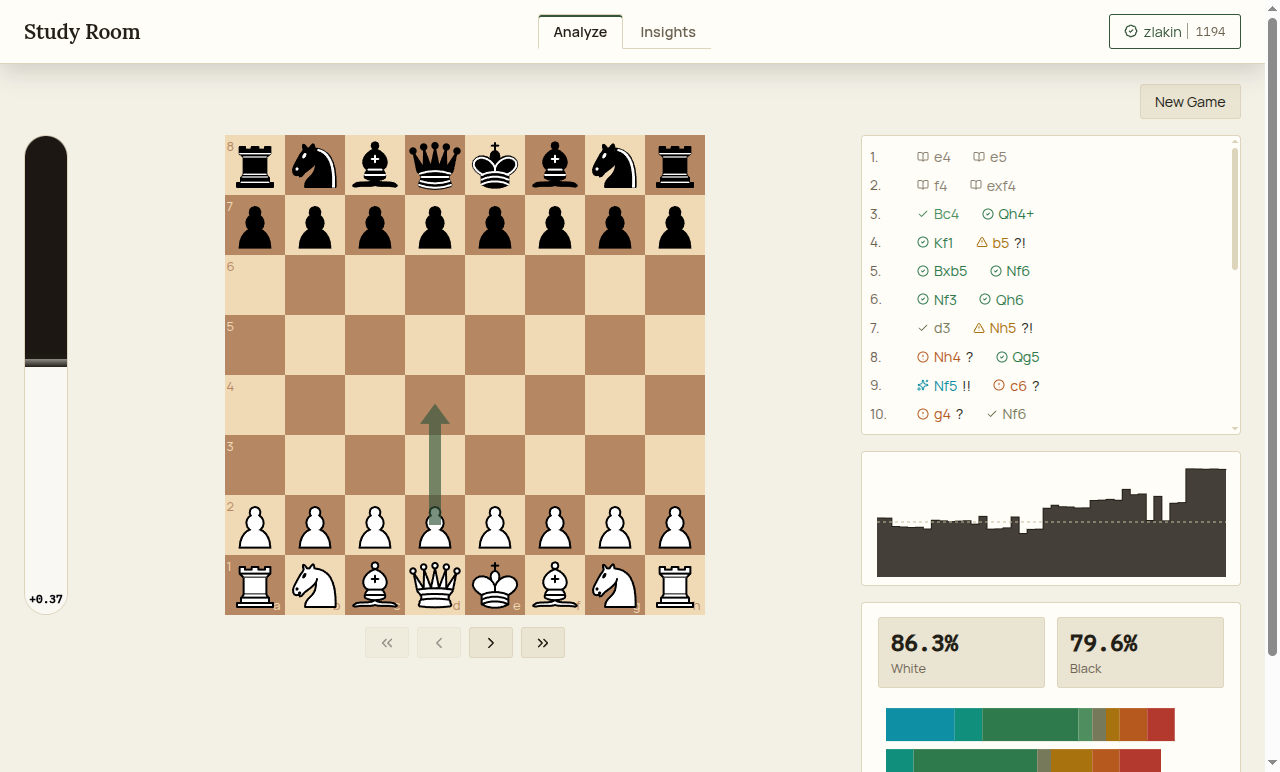Go to Black's move Qg5
This screenshot has height=772, width=1280.
tap(1018, 357)
